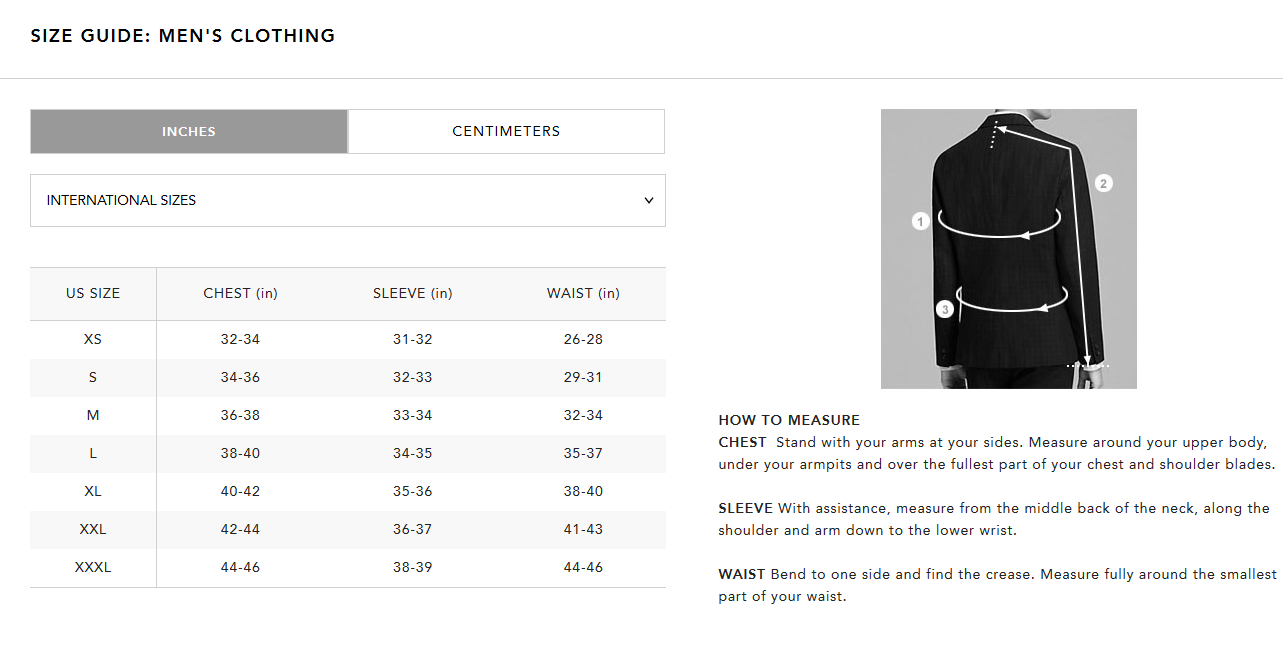Screen dimensions: 1283x647
Task: Click the waist marker 3 on image
Action: coord(945,310)
